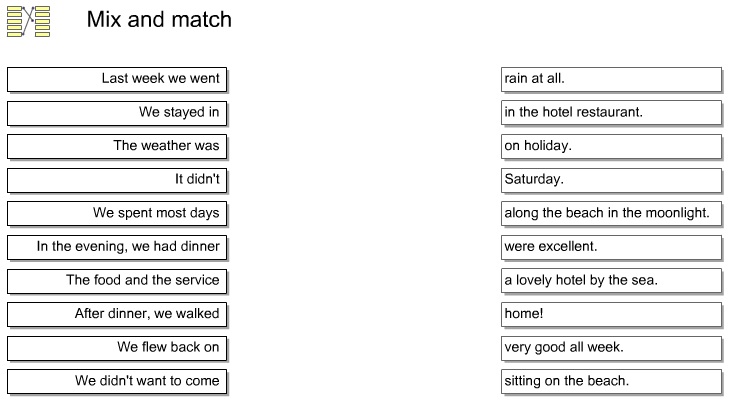
Task: Select the 'rain at all.' ending
Action: pyautogui.click(x=610, y=78)
